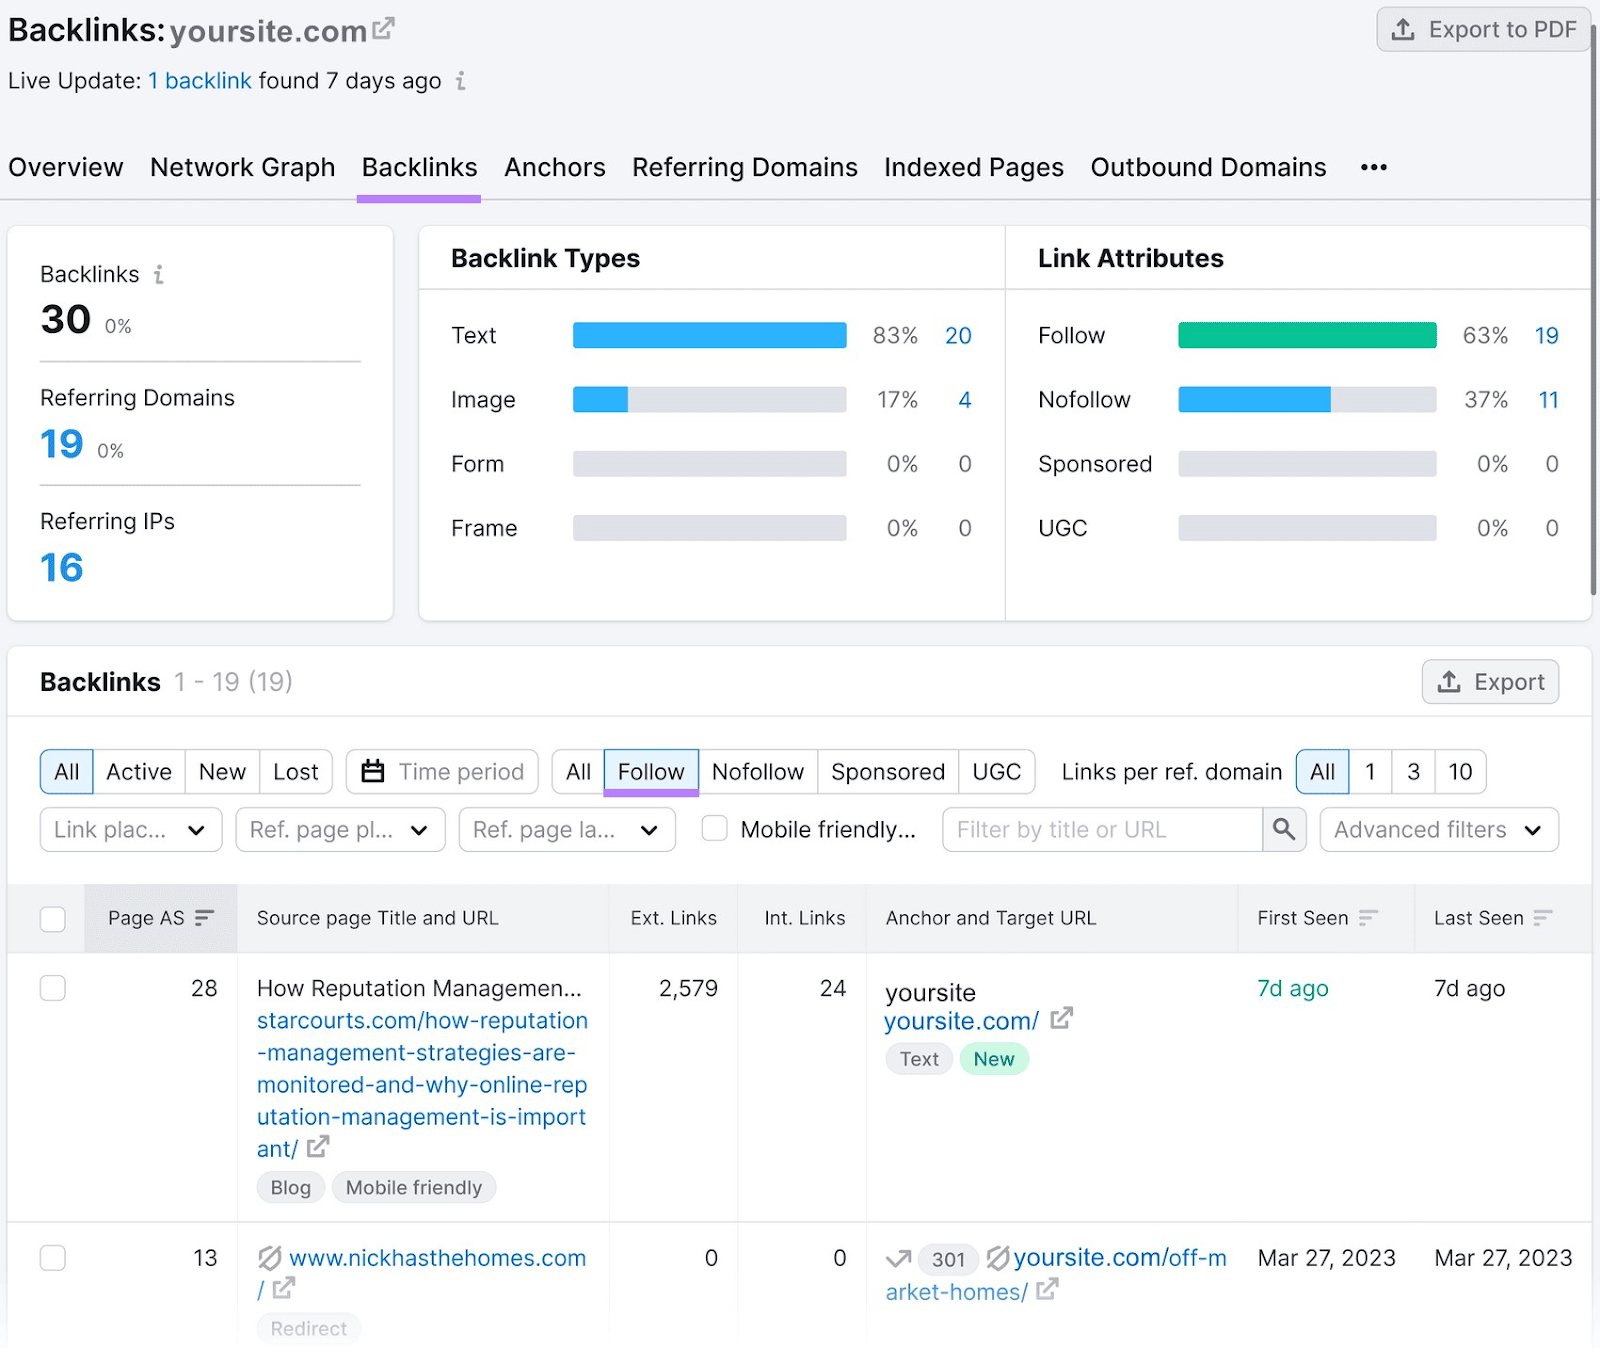Open yoursite.com via external link icon in header
Screen dimensions: 1600x1348
[384, 26]
